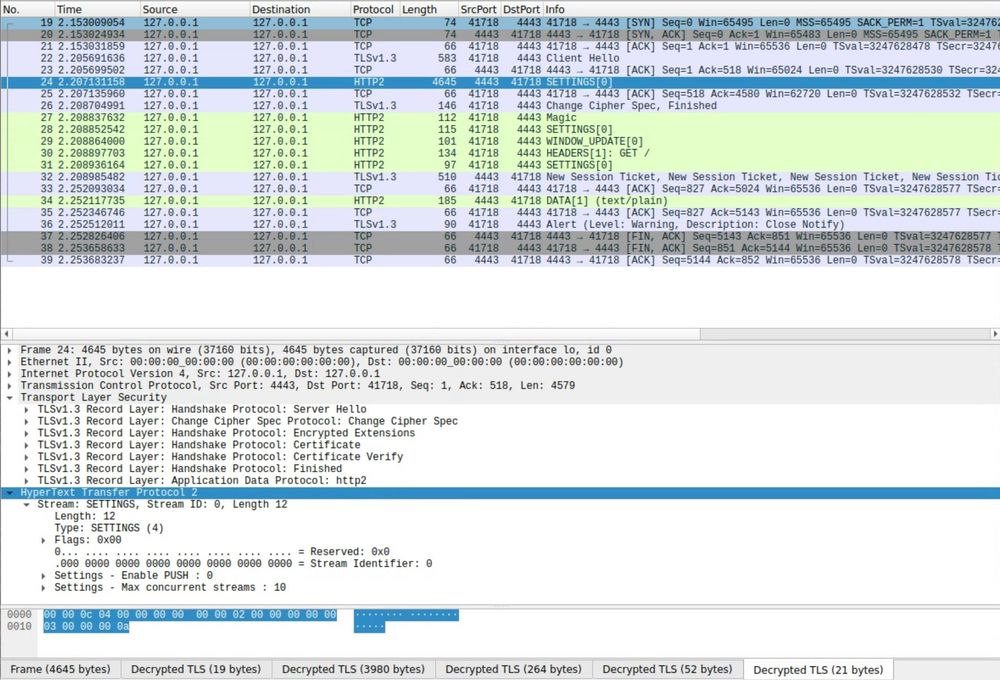Click hex offset 0010 row bytes
Screen dimensions: 1000x680
pos(86,627)
